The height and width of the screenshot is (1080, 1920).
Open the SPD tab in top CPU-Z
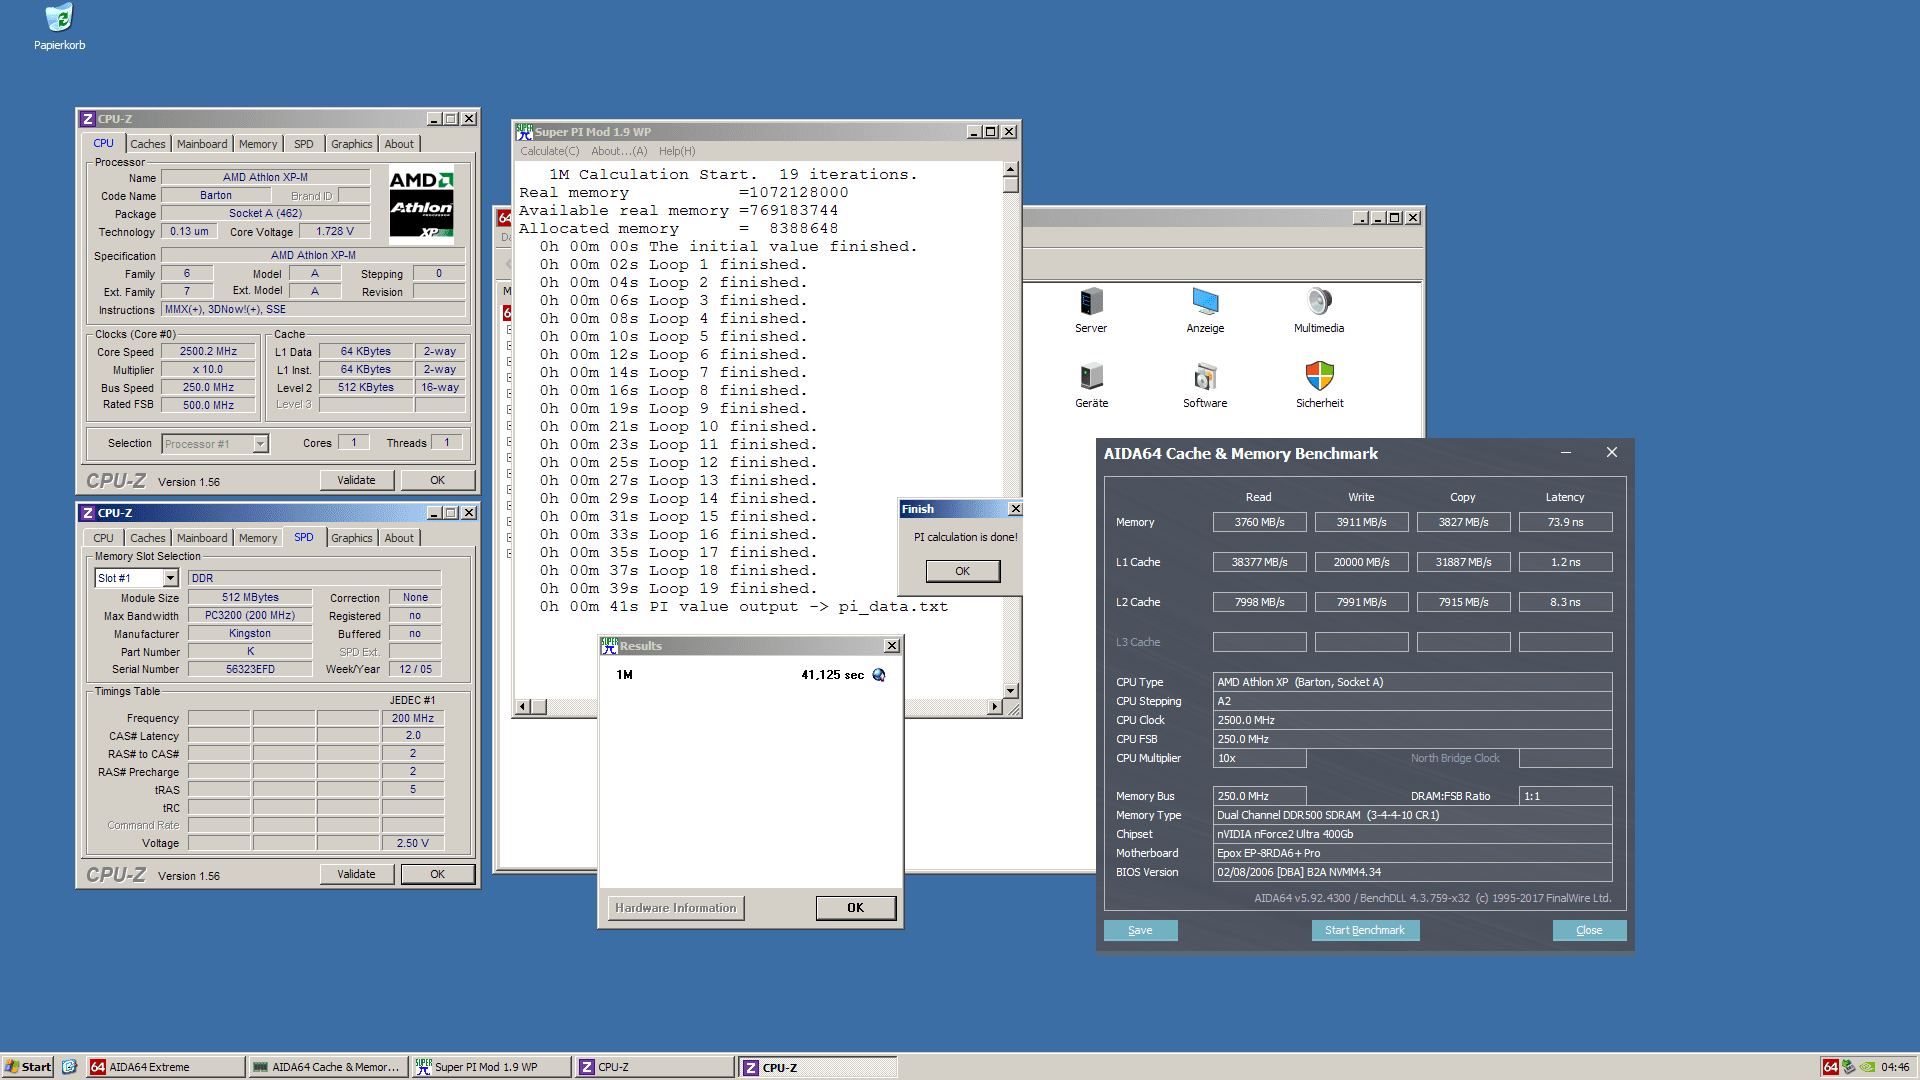tap(304, 144)
